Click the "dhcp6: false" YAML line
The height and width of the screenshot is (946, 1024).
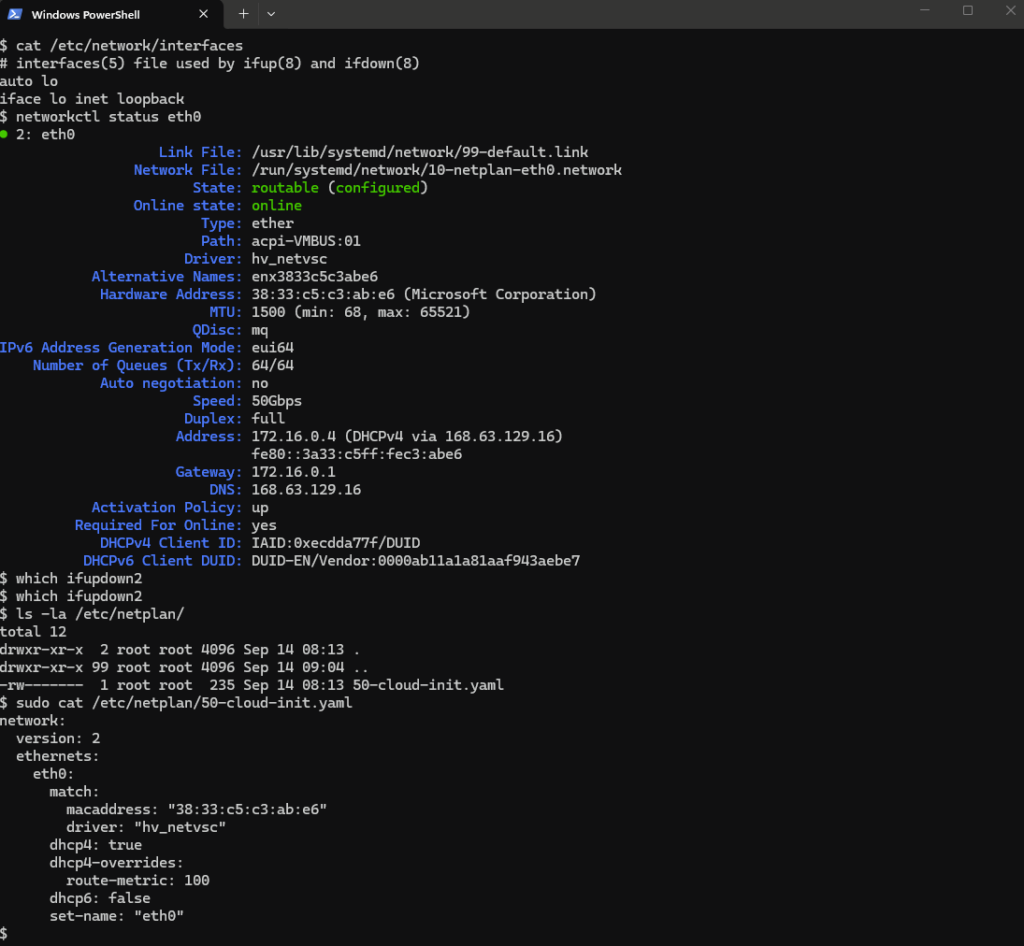[x=100, y=898]
